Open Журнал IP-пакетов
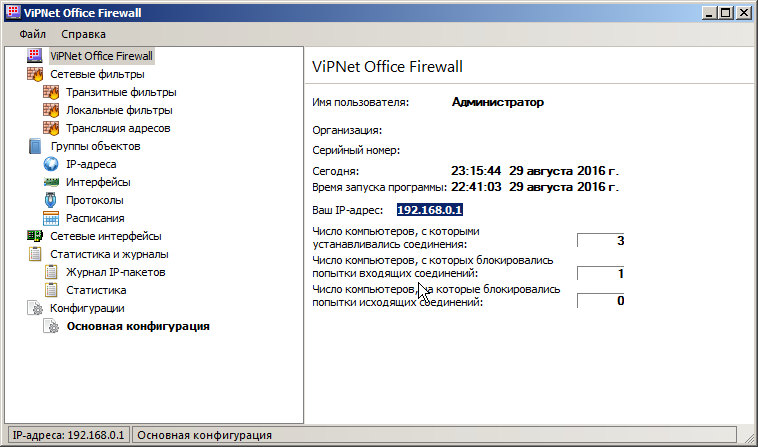 pos(116,272)
